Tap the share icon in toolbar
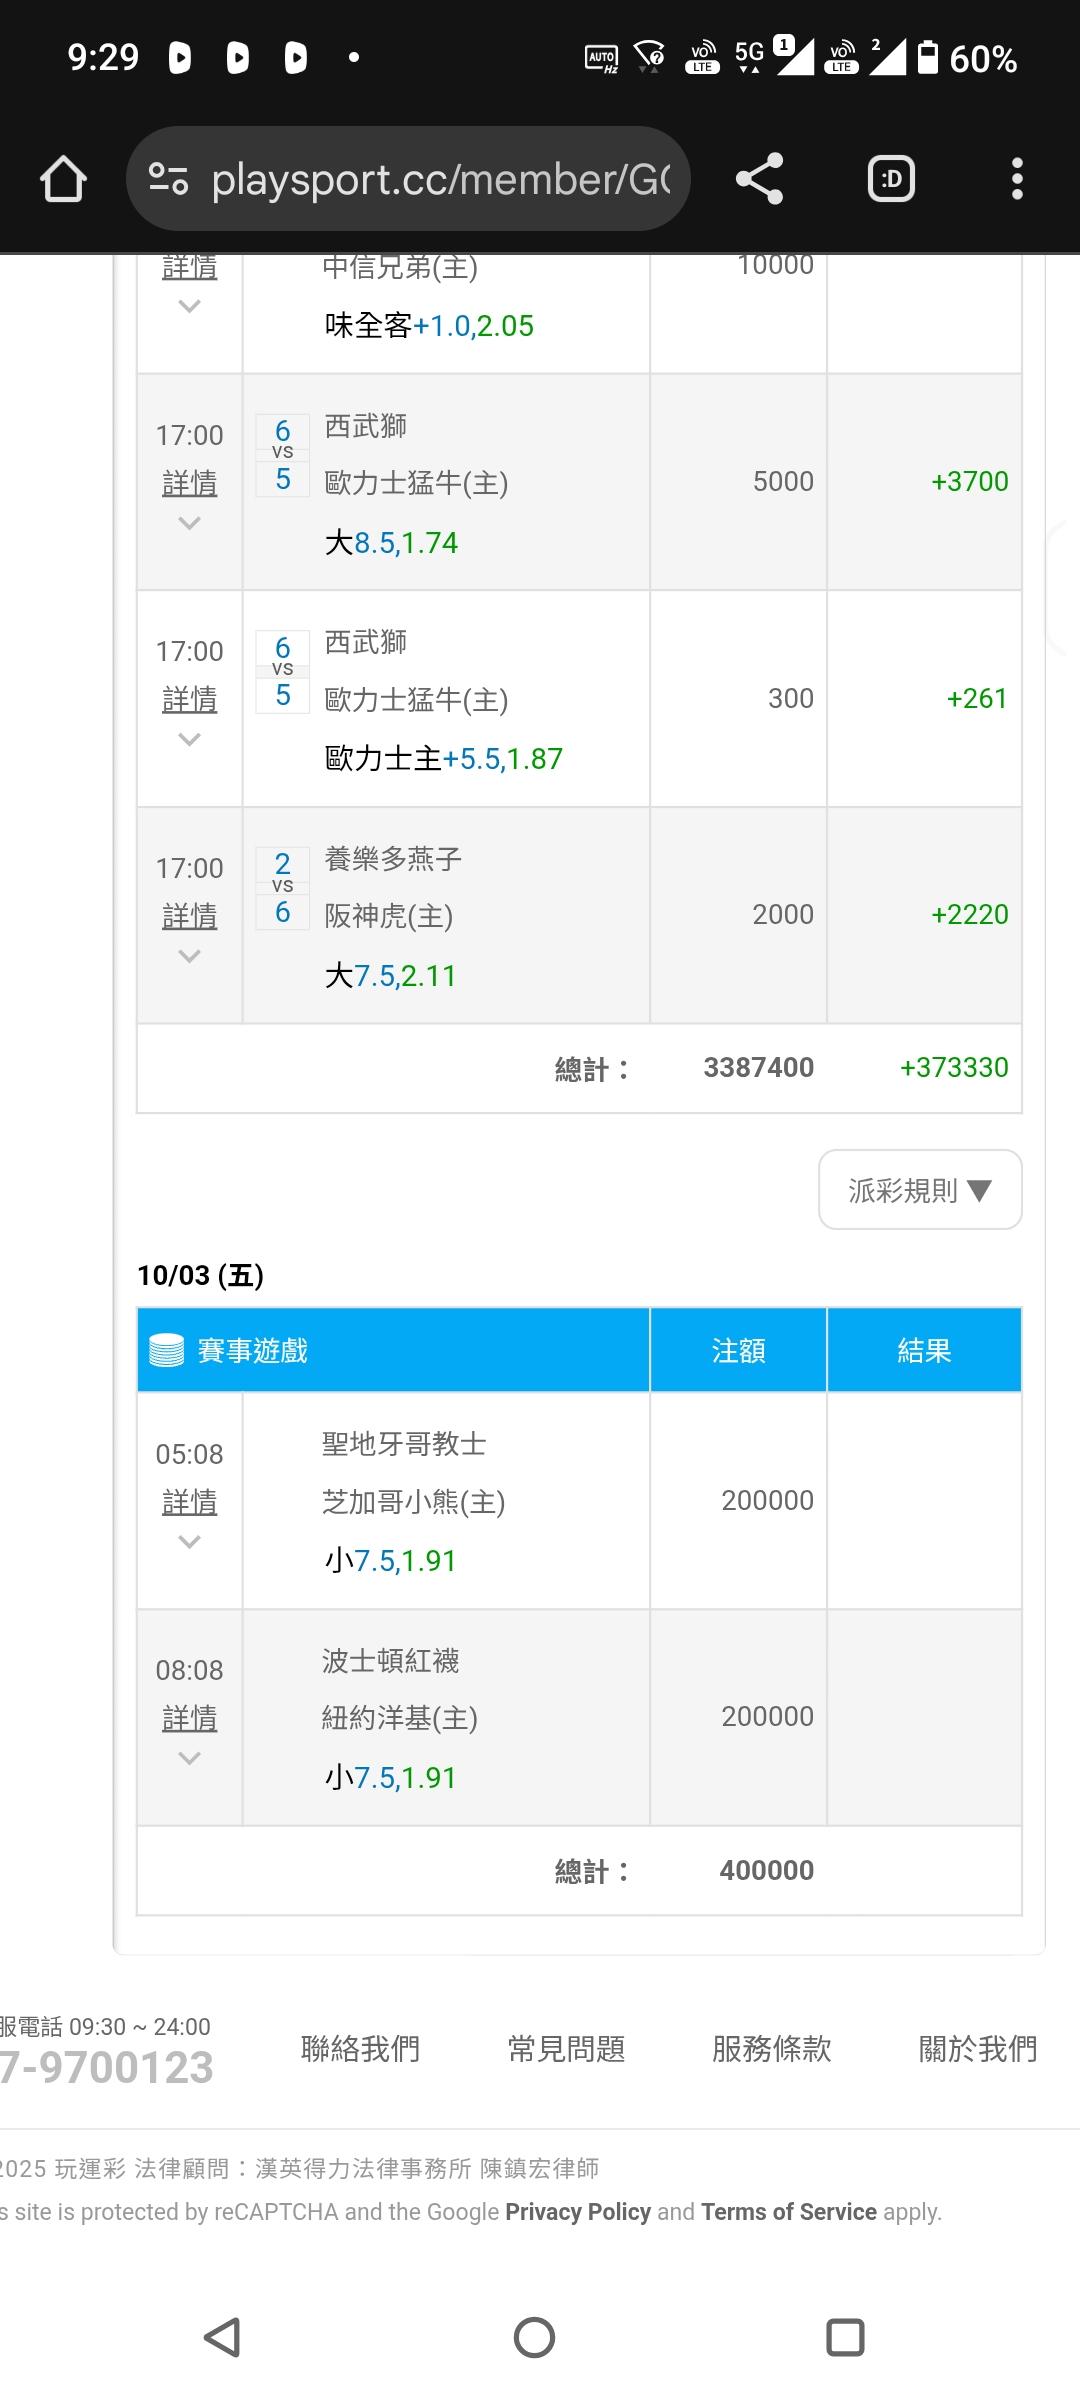The height and width of the screenshot is (2400, 1080). [759, 180]
